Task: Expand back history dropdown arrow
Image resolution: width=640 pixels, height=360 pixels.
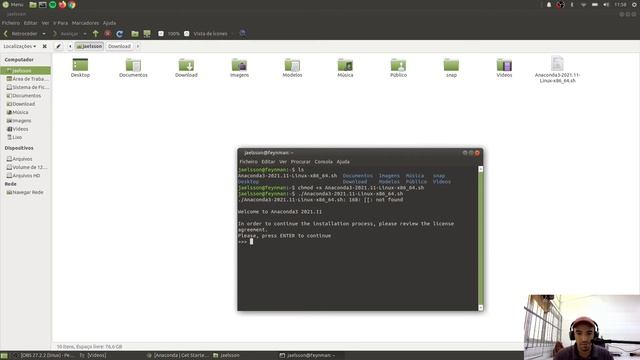Action: (x=44, y=34)
